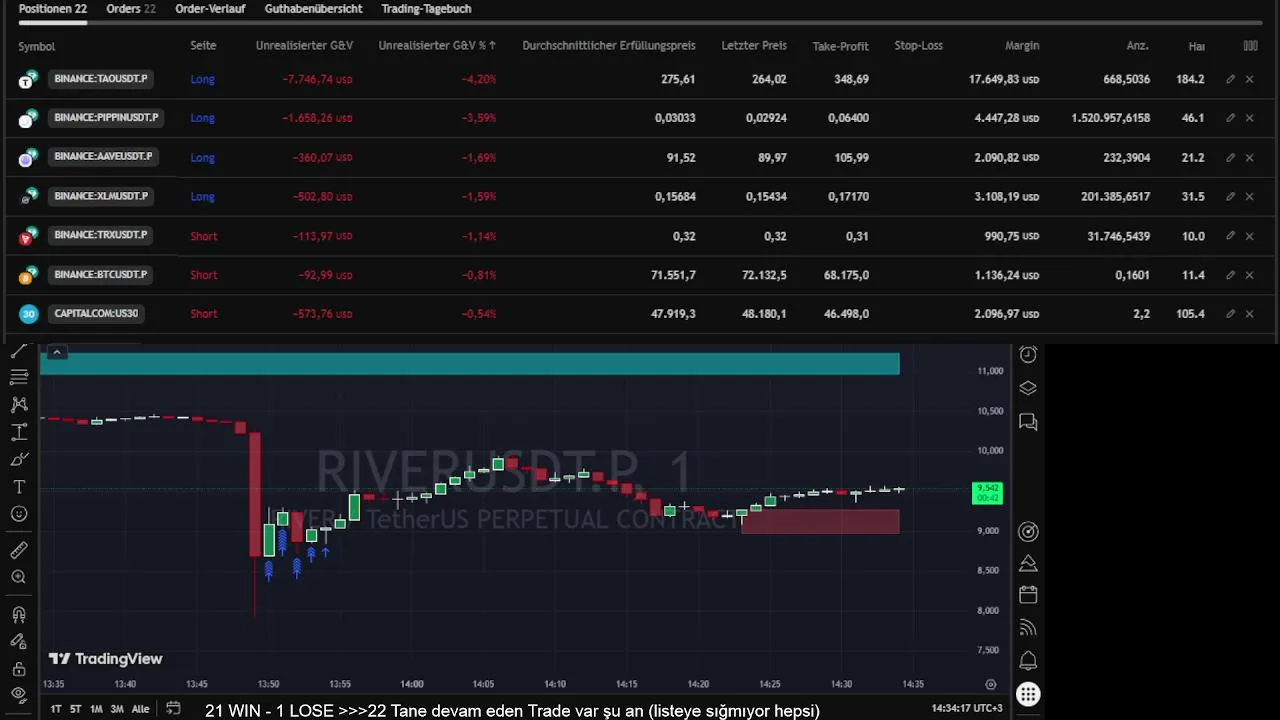Switch to the Positionen tab
The image size is (1280, 720).
[x=53, y=9]
